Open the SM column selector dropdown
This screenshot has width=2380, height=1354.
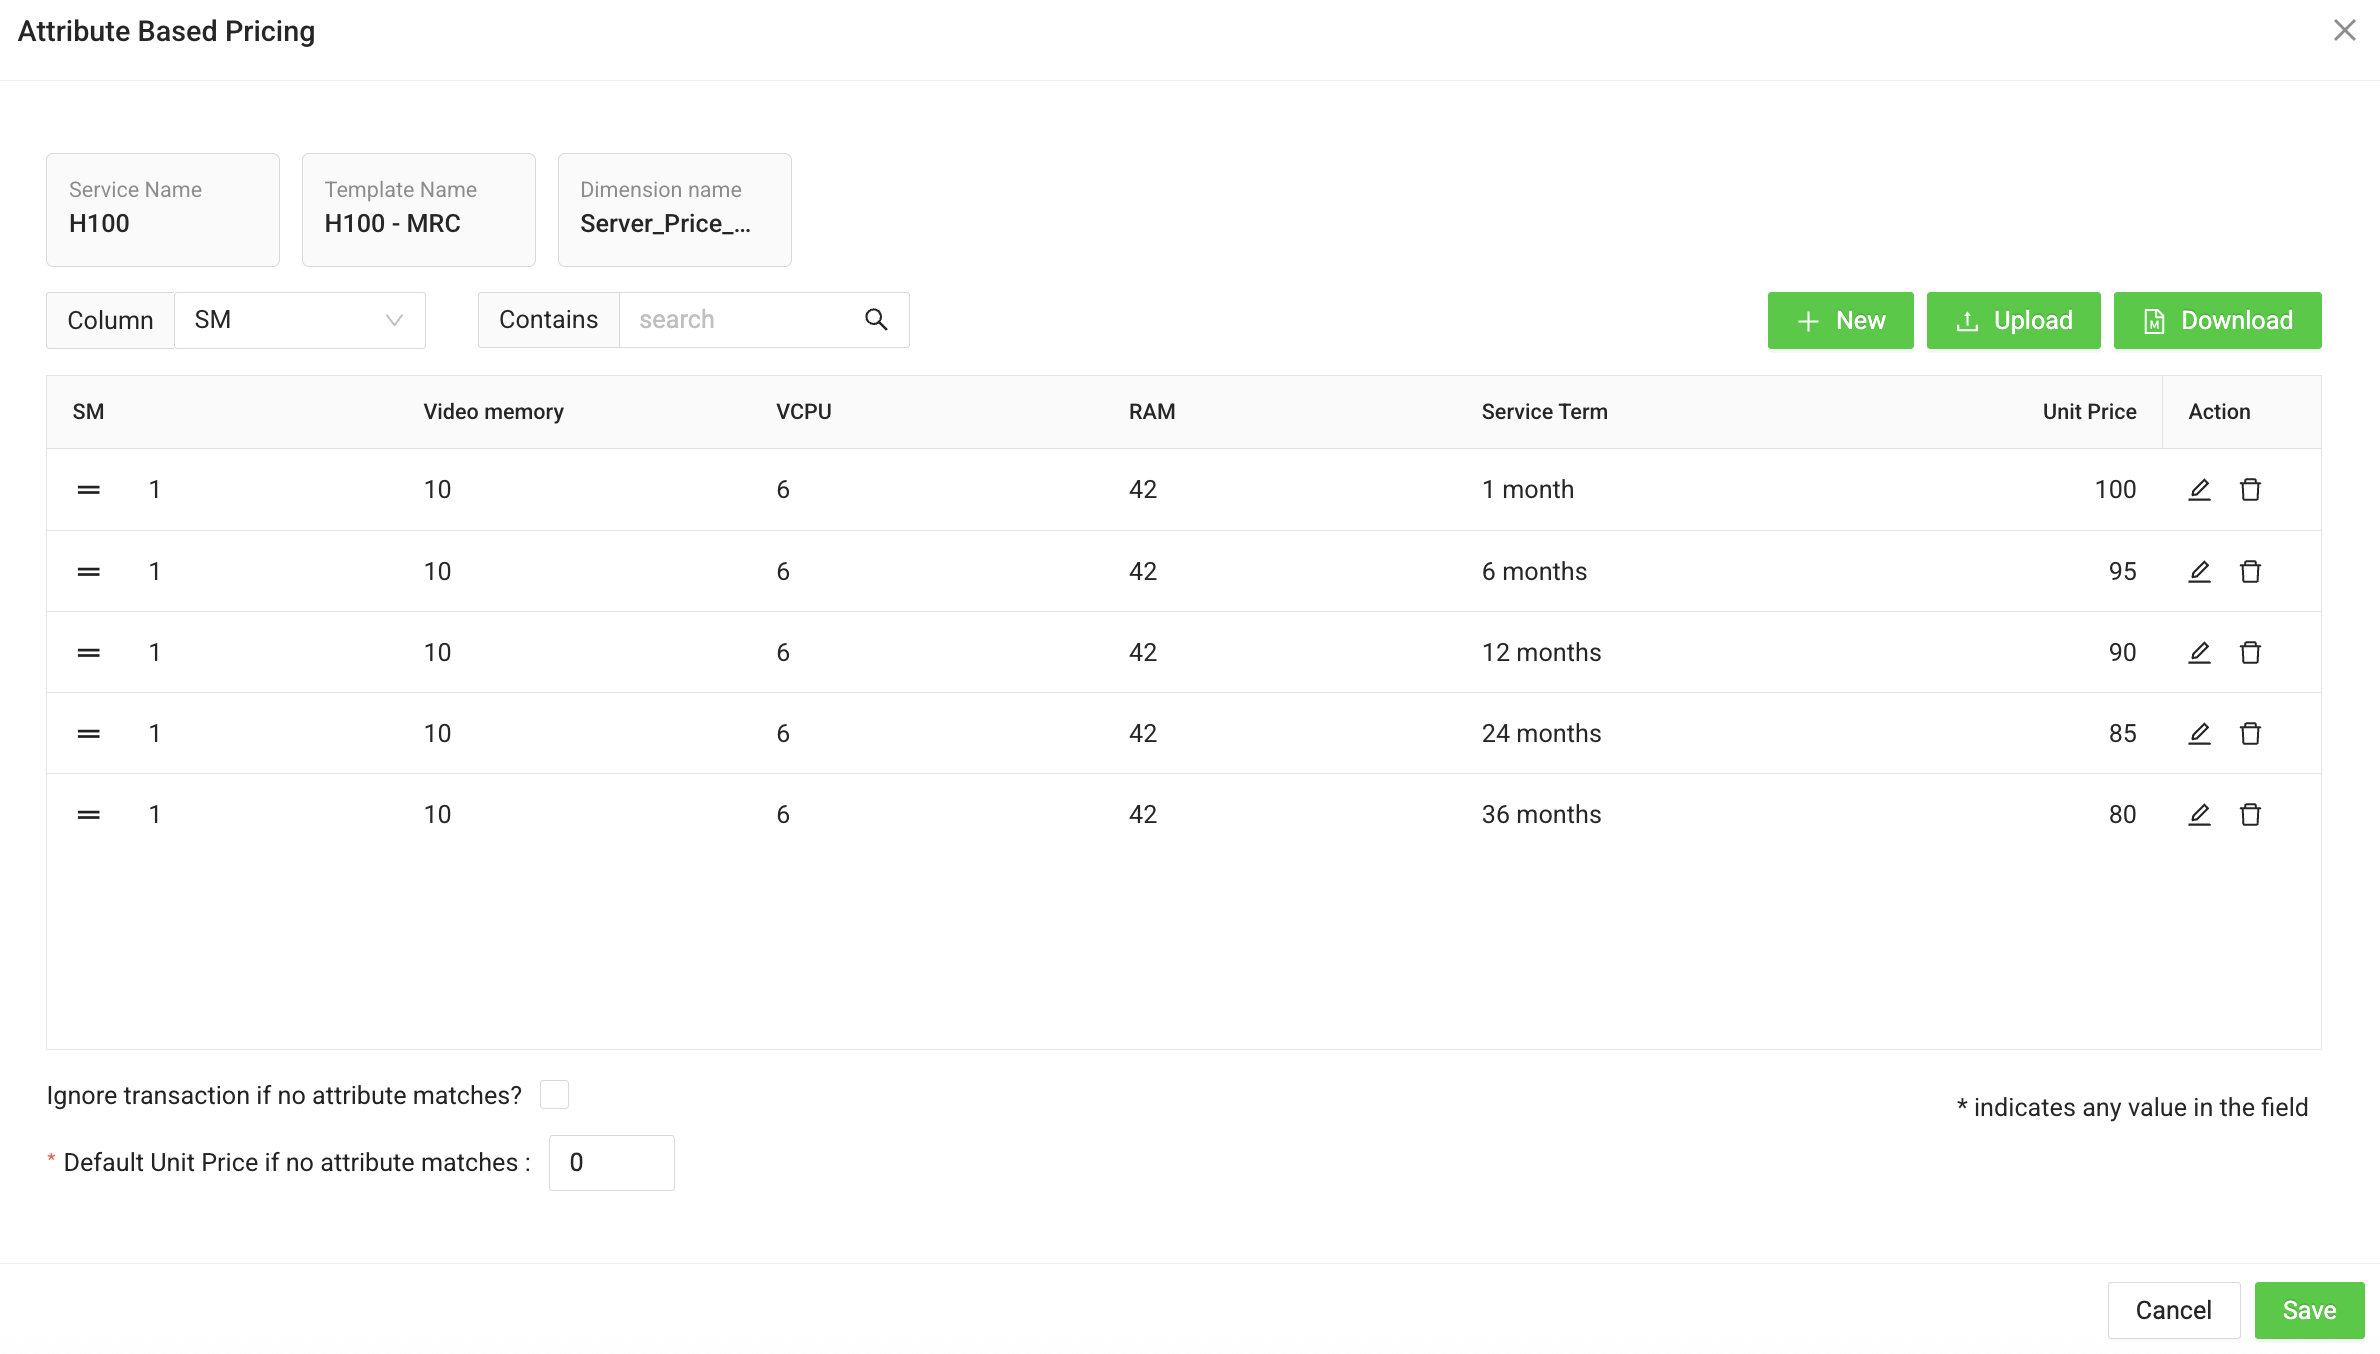click(x=299, y=319)
